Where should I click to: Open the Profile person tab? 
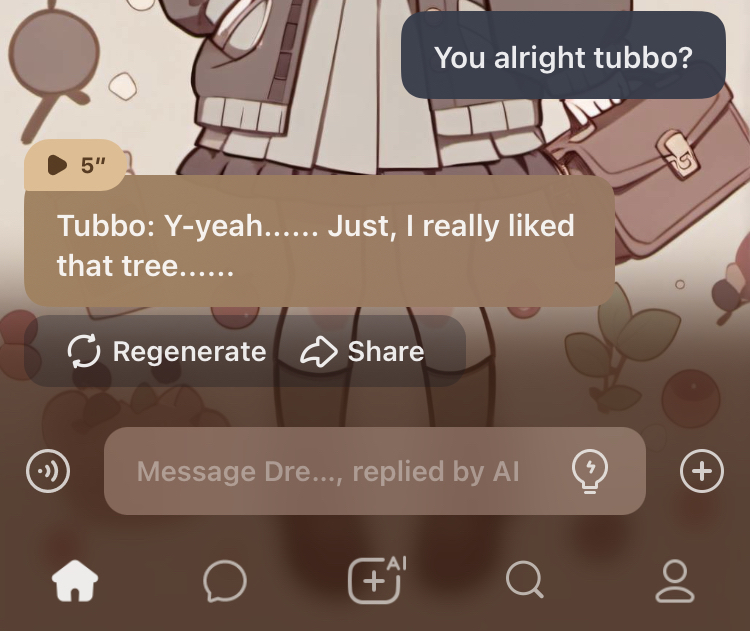click(674, 581)
